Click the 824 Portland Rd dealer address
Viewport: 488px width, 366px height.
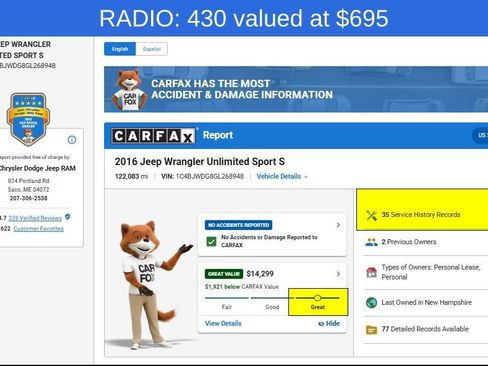[x=28, y=181]
